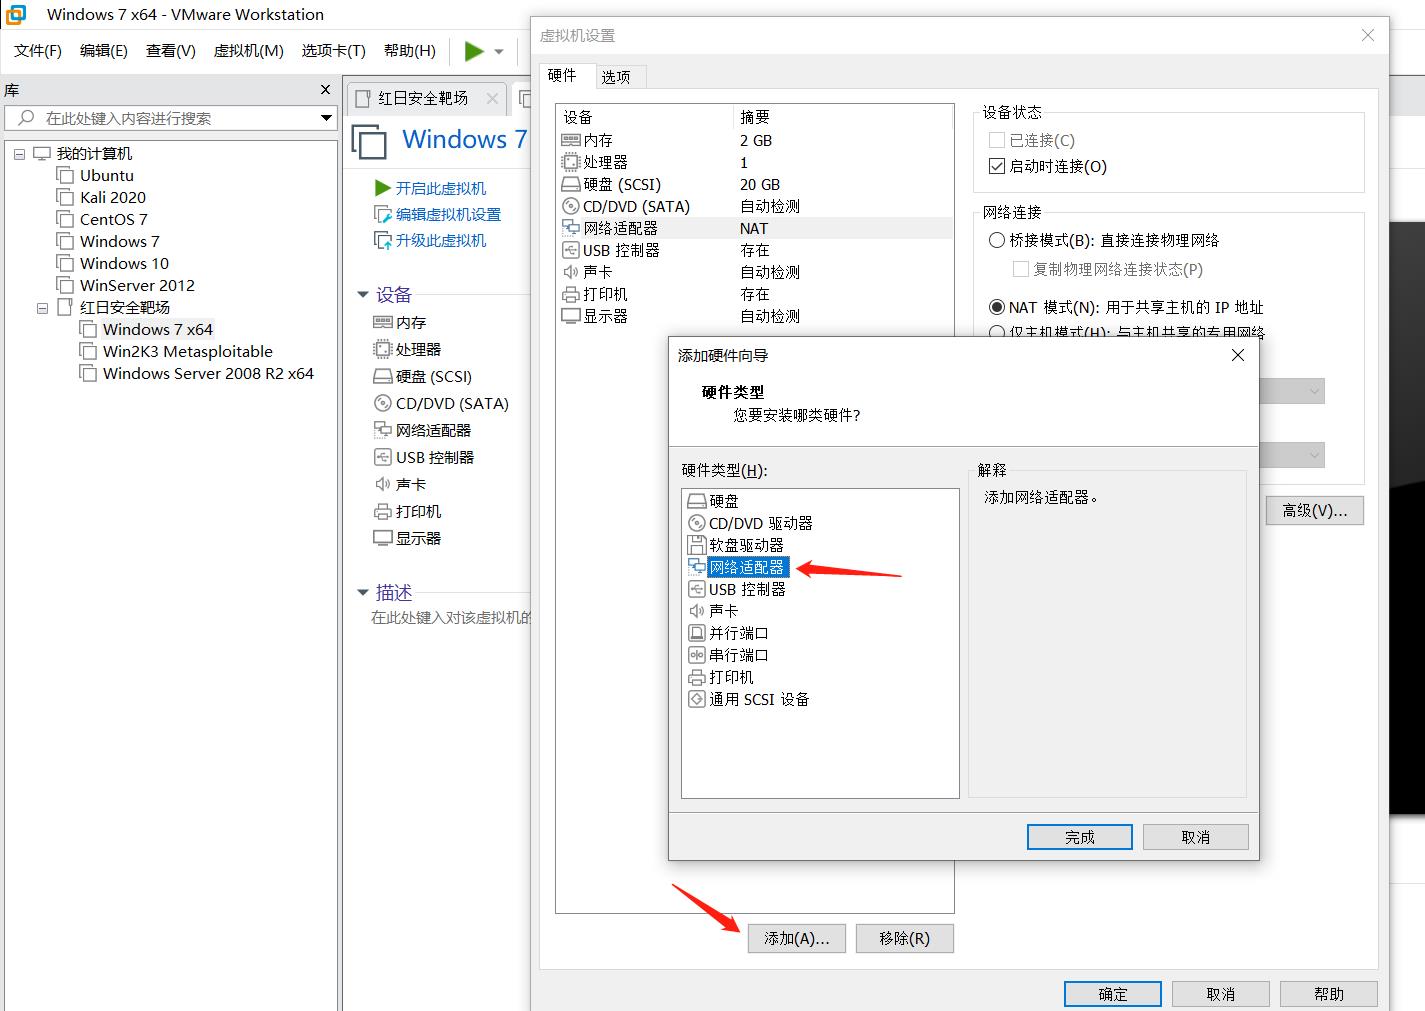Click 编辑虚拟机设置 link
This screenshot has height=1011, width=1425.
click(448, 214)
